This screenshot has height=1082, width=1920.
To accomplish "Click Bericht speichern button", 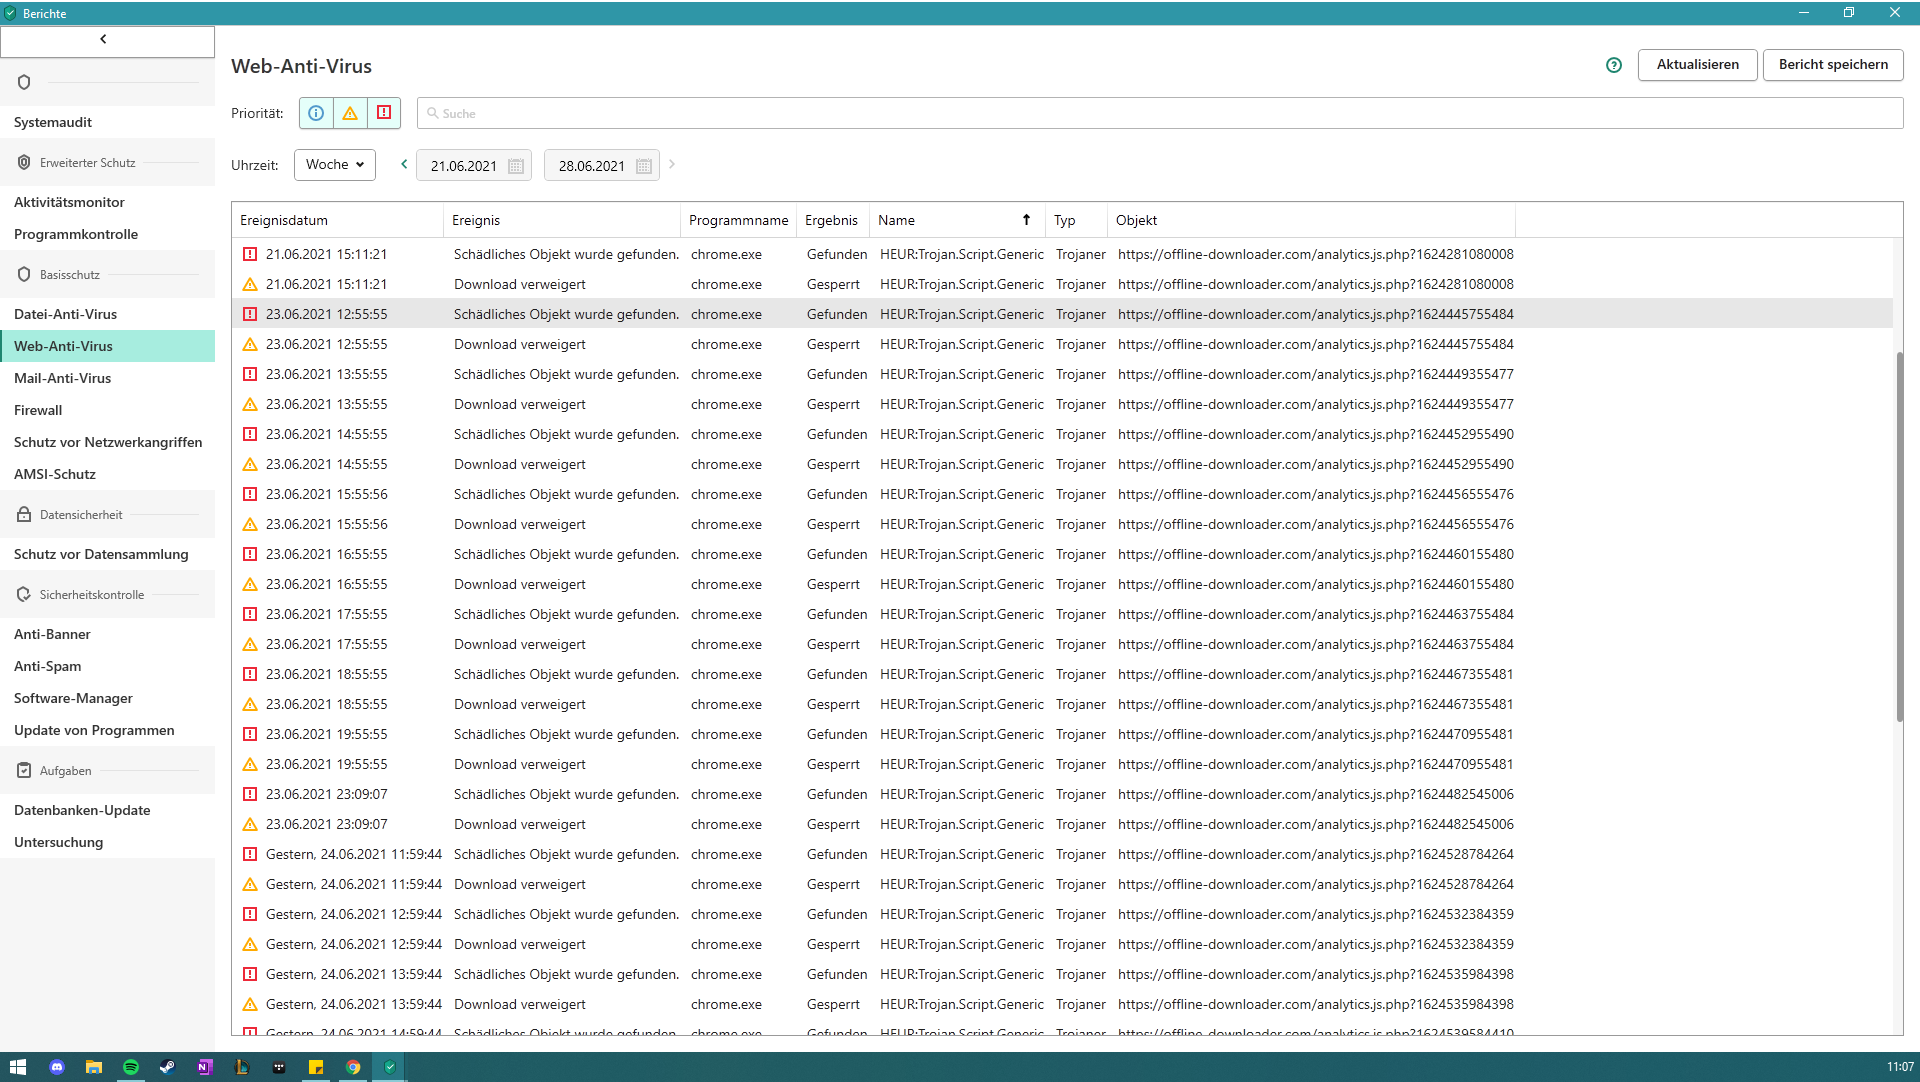I will coord(1832,65).
